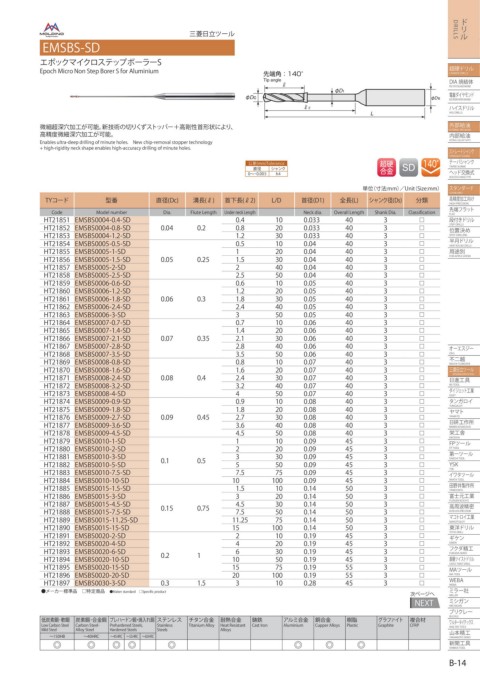Click the L/D column header

coord(276,200)
